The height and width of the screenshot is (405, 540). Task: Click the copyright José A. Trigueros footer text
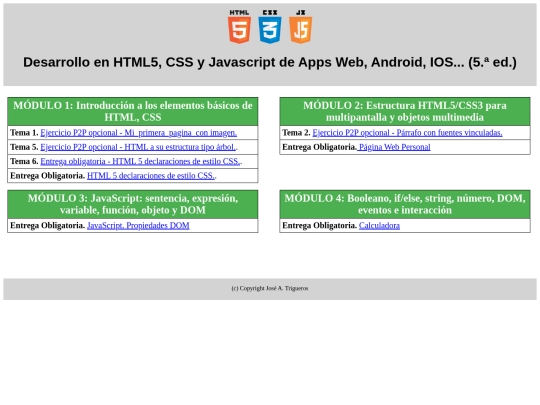(x=270, y=289)
